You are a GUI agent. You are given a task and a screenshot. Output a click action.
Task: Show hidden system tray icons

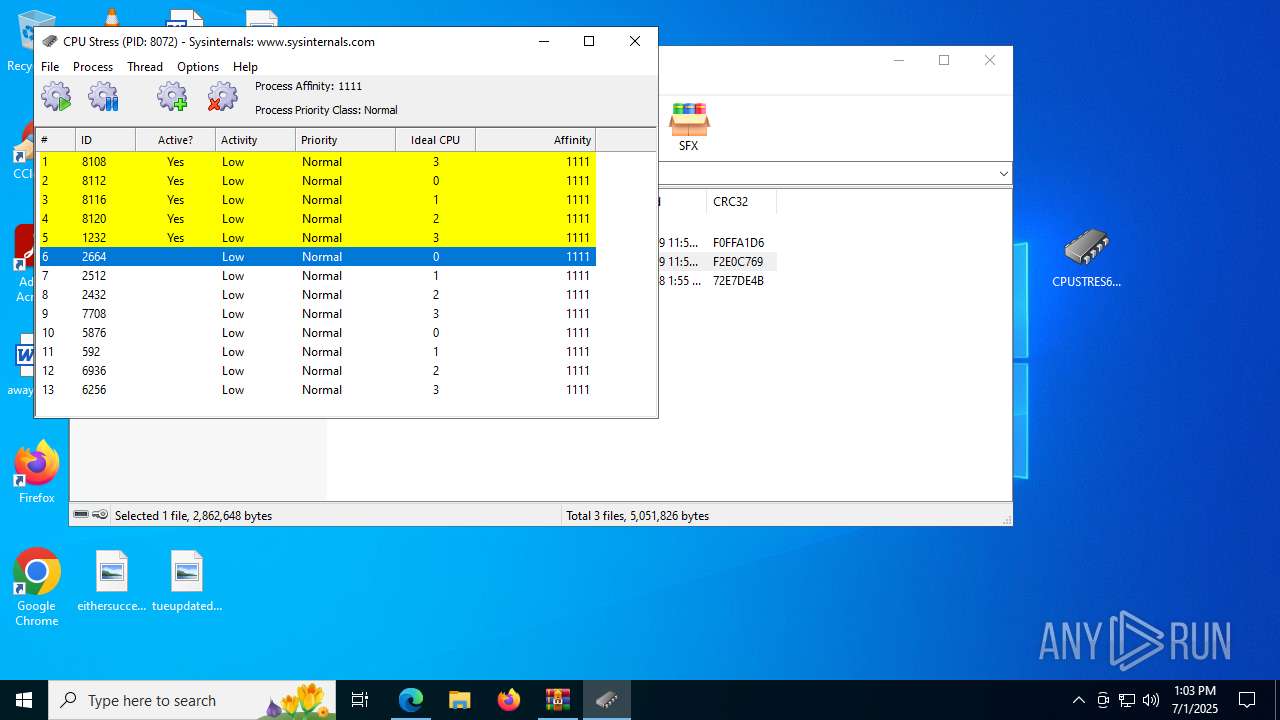coord(1078,700)
